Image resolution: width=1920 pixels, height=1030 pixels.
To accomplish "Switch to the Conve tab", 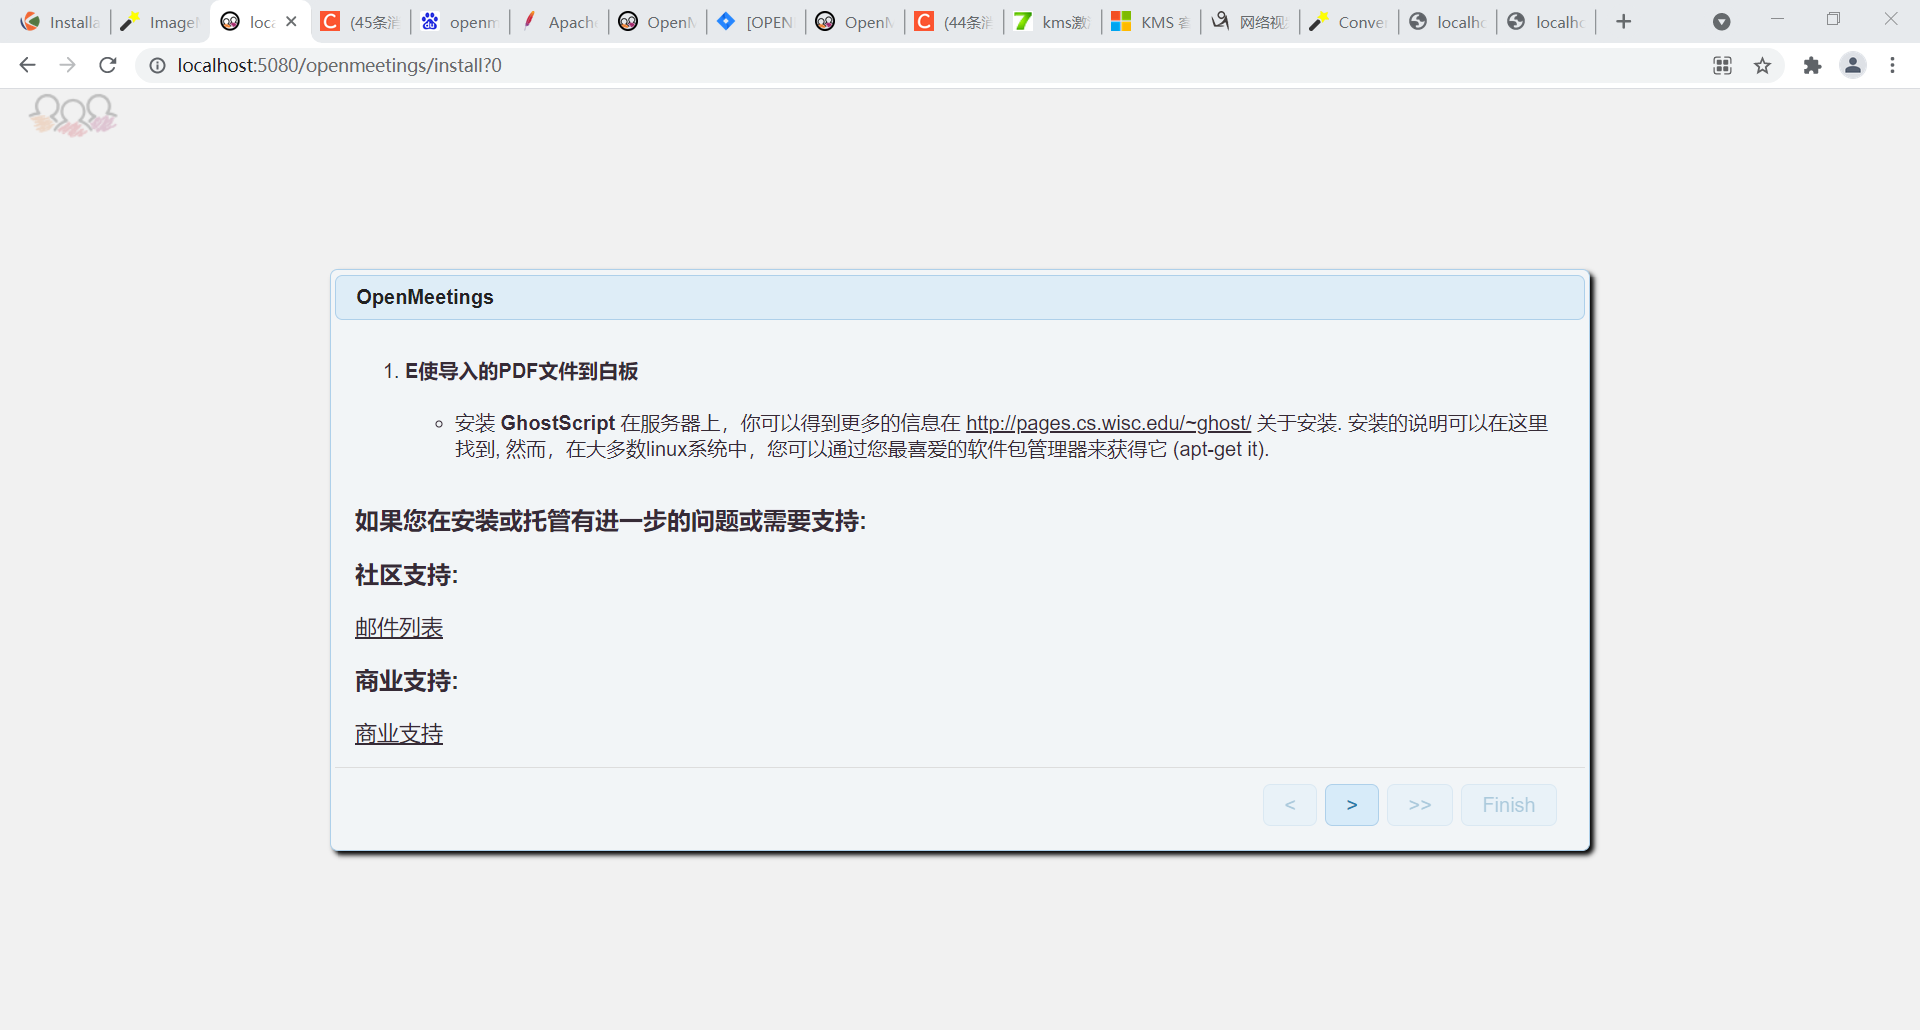I will pyautogui.click(x=1349, y=22).
